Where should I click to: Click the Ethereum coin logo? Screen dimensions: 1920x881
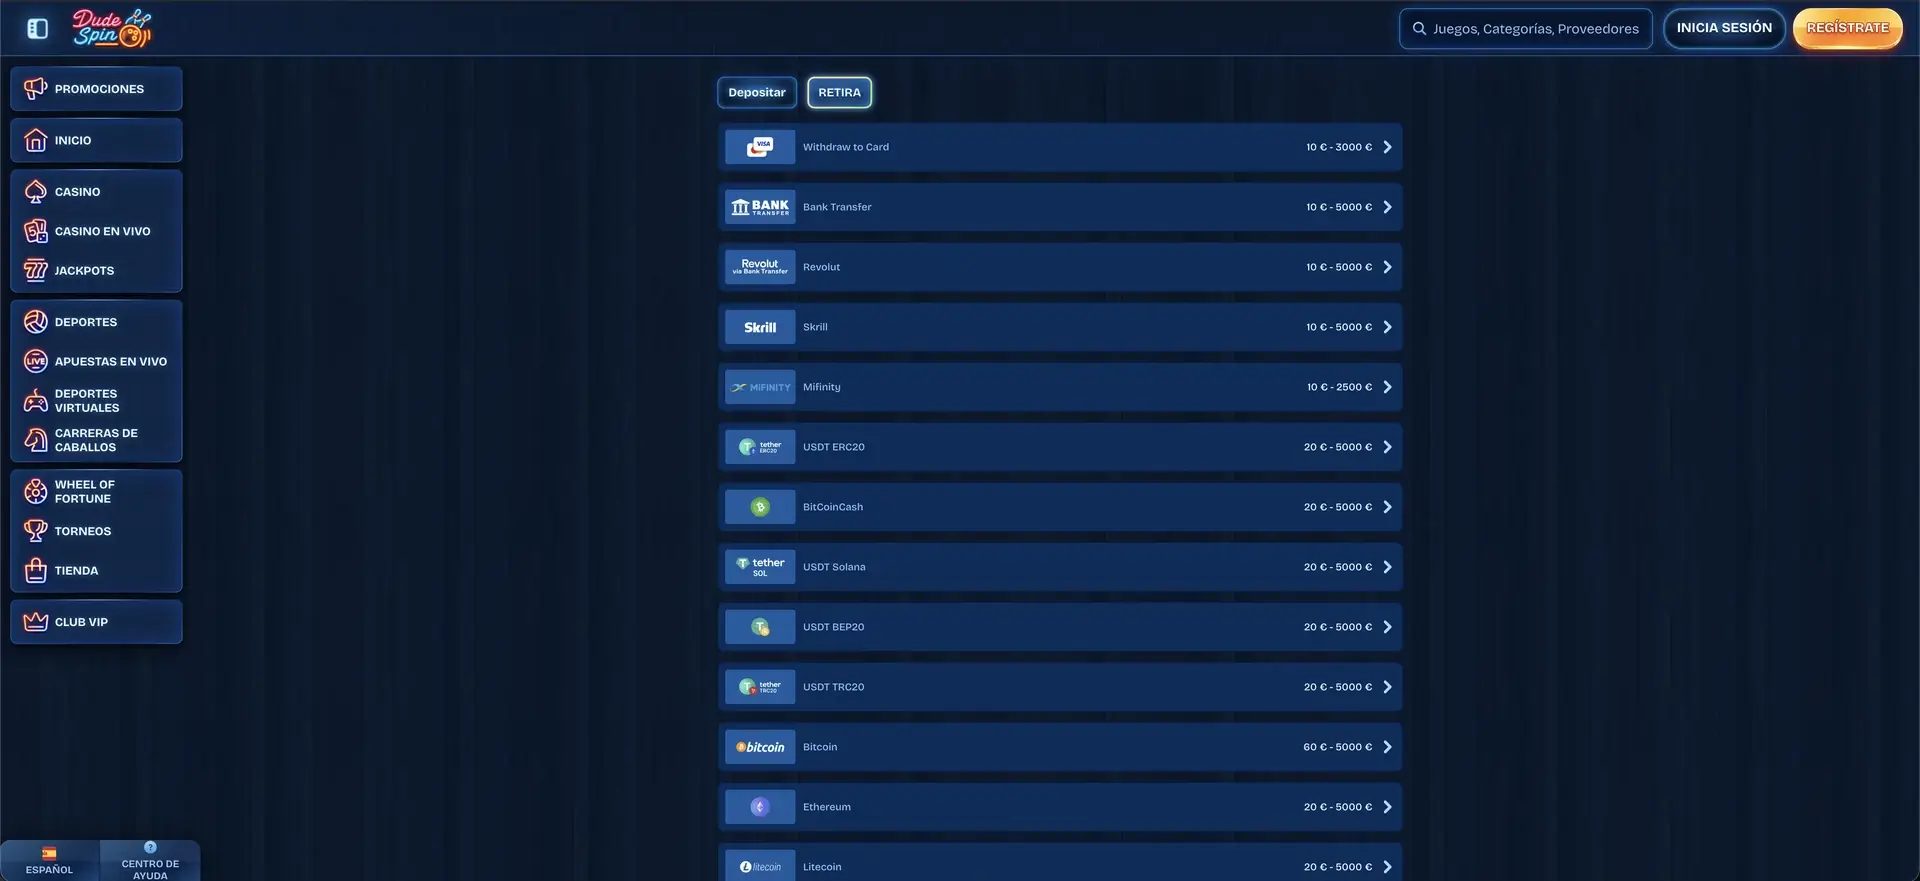[760, 807]
